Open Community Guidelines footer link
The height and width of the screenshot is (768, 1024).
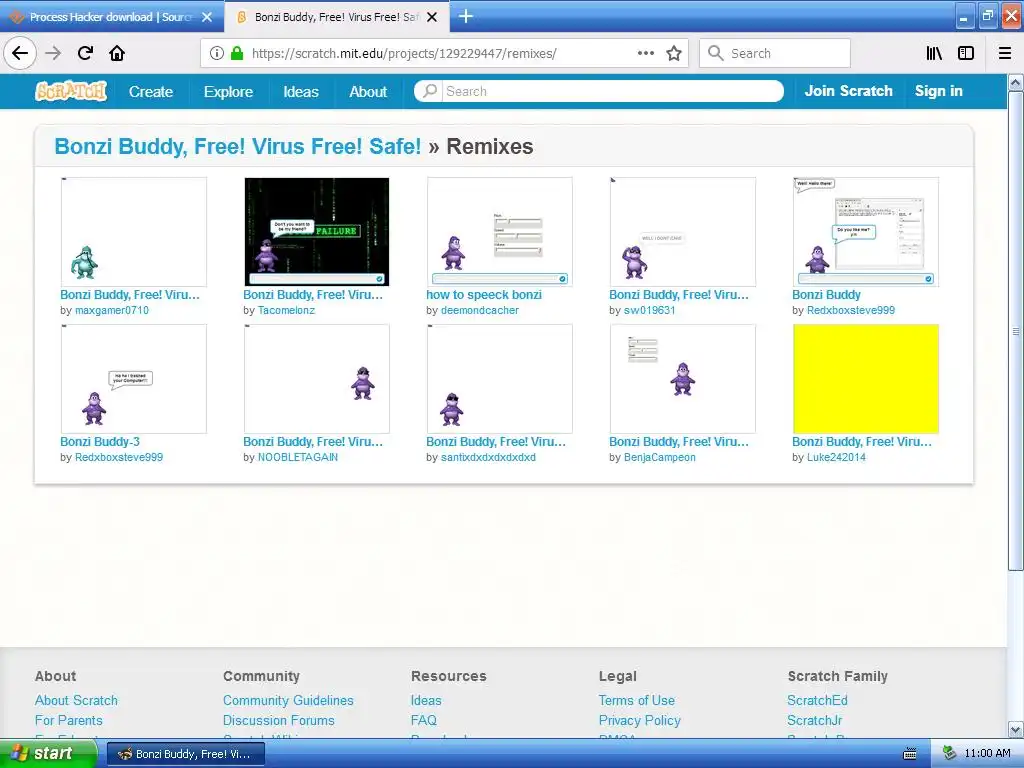pos(288,700)
